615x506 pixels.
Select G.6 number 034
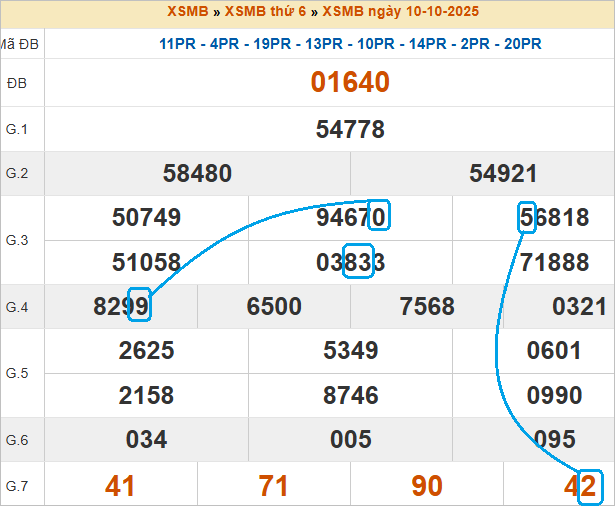click(146, 439)
